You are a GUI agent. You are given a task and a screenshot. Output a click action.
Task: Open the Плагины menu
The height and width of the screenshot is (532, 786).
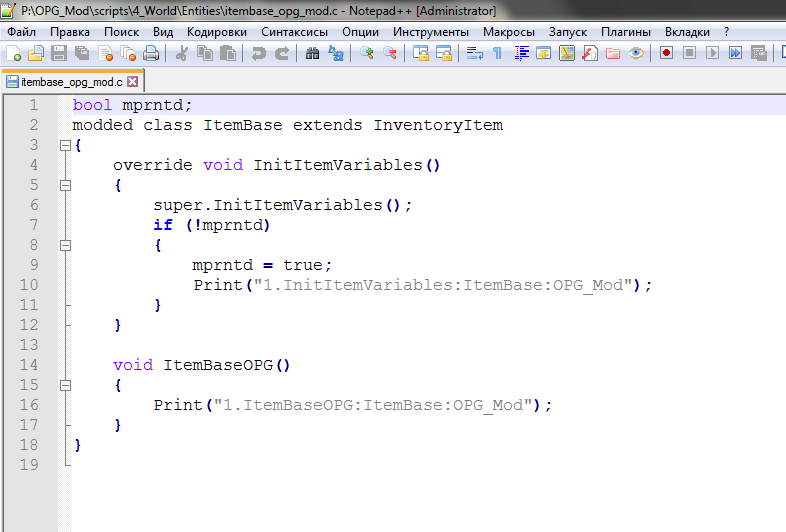click(626, 32)
